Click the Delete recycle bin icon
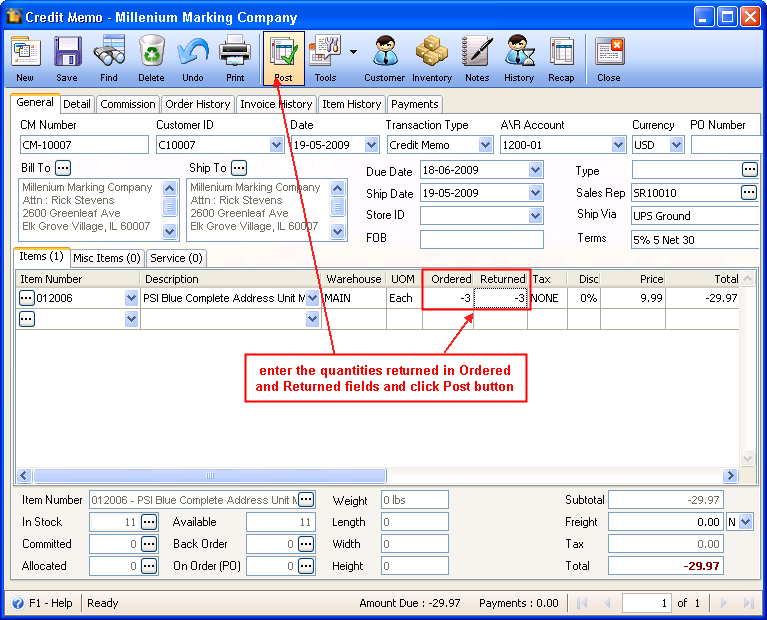The width and height of the screenshot is (767, 620). [x=151, y=58]
